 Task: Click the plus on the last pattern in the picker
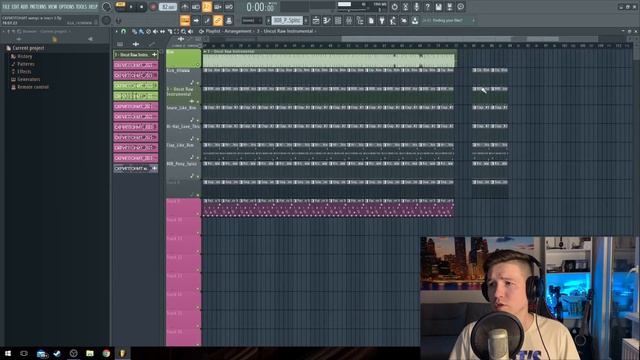[154, 168]
